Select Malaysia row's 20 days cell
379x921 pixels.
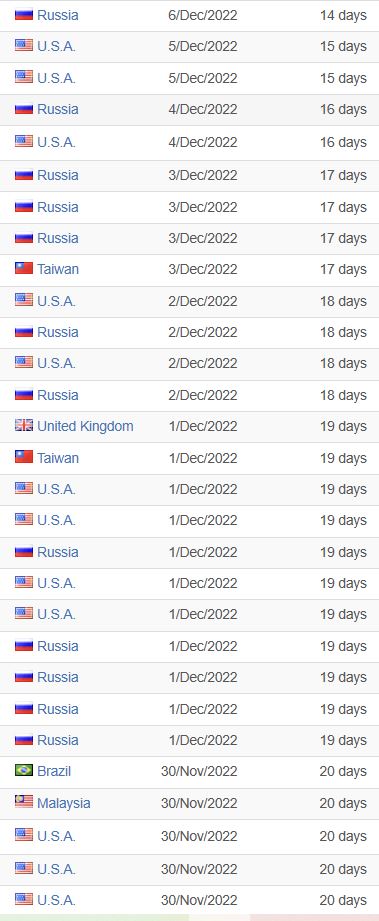[343, 803]
